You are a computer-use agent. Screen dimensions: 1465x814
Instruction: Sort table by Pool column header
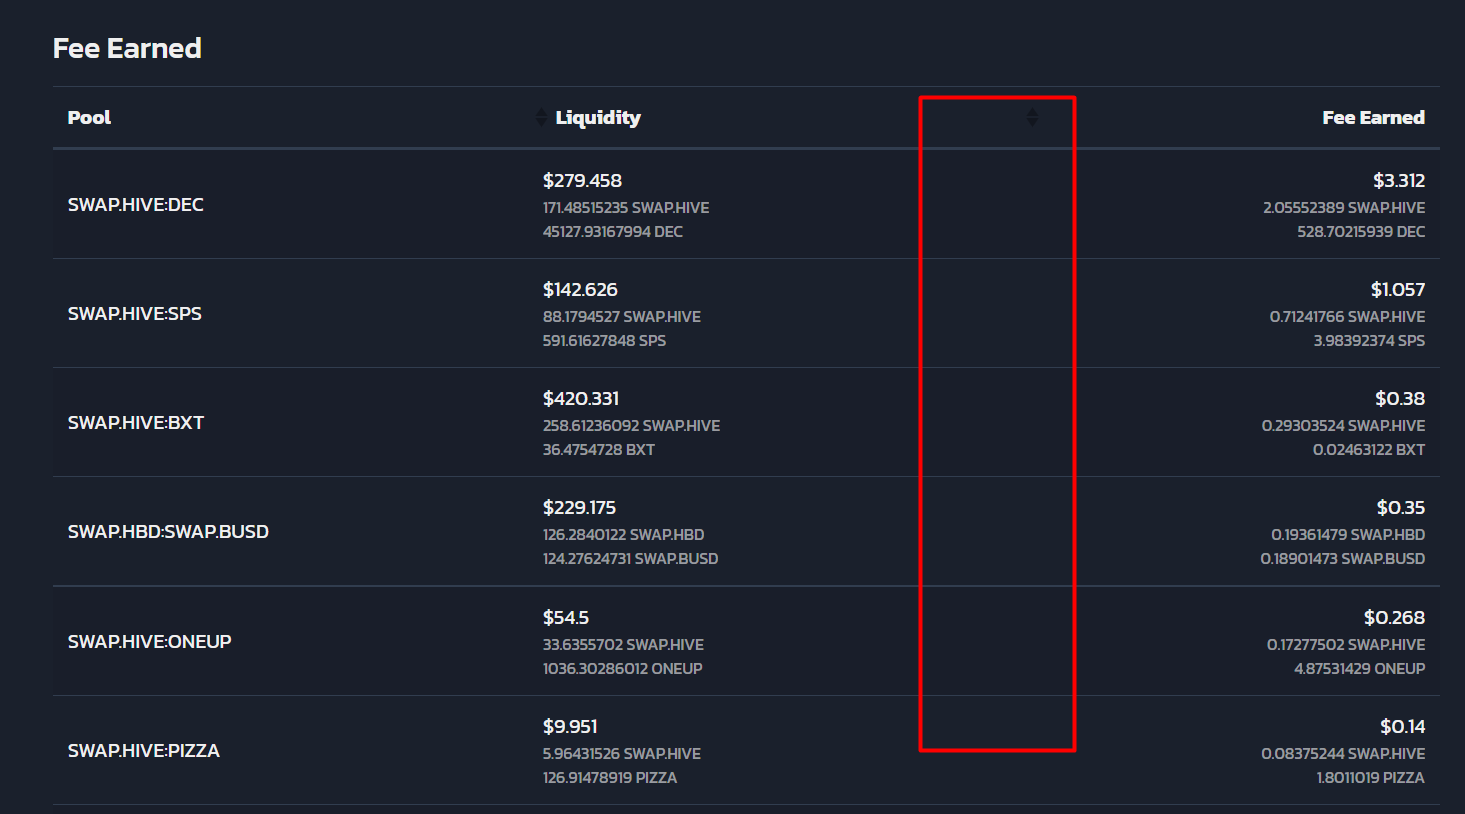89,117
